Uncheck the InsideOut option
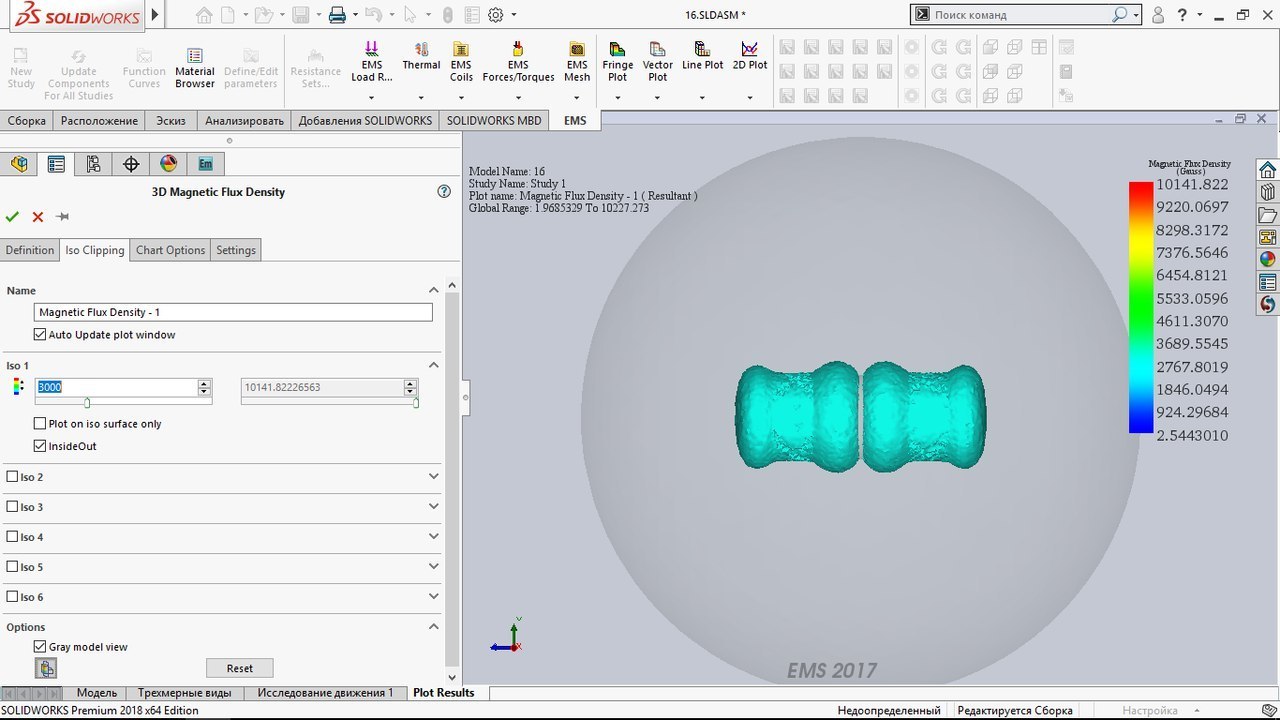The height and width of the screenshot is (720, 1280). 40,446
